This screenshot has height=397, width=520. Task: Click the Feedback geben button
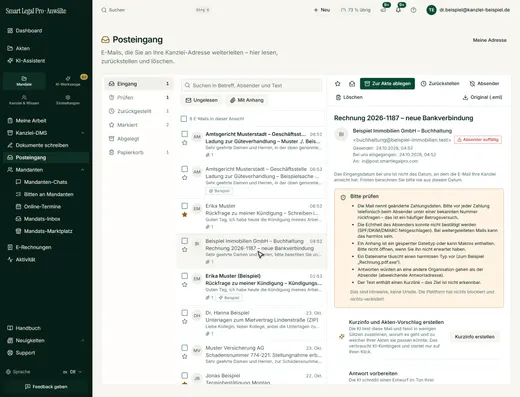point(46,387)
